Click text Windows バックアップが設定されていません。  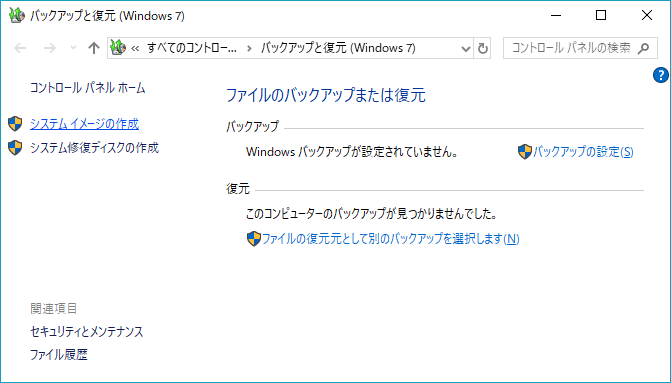pyautogui.click(x=352, y=151)
